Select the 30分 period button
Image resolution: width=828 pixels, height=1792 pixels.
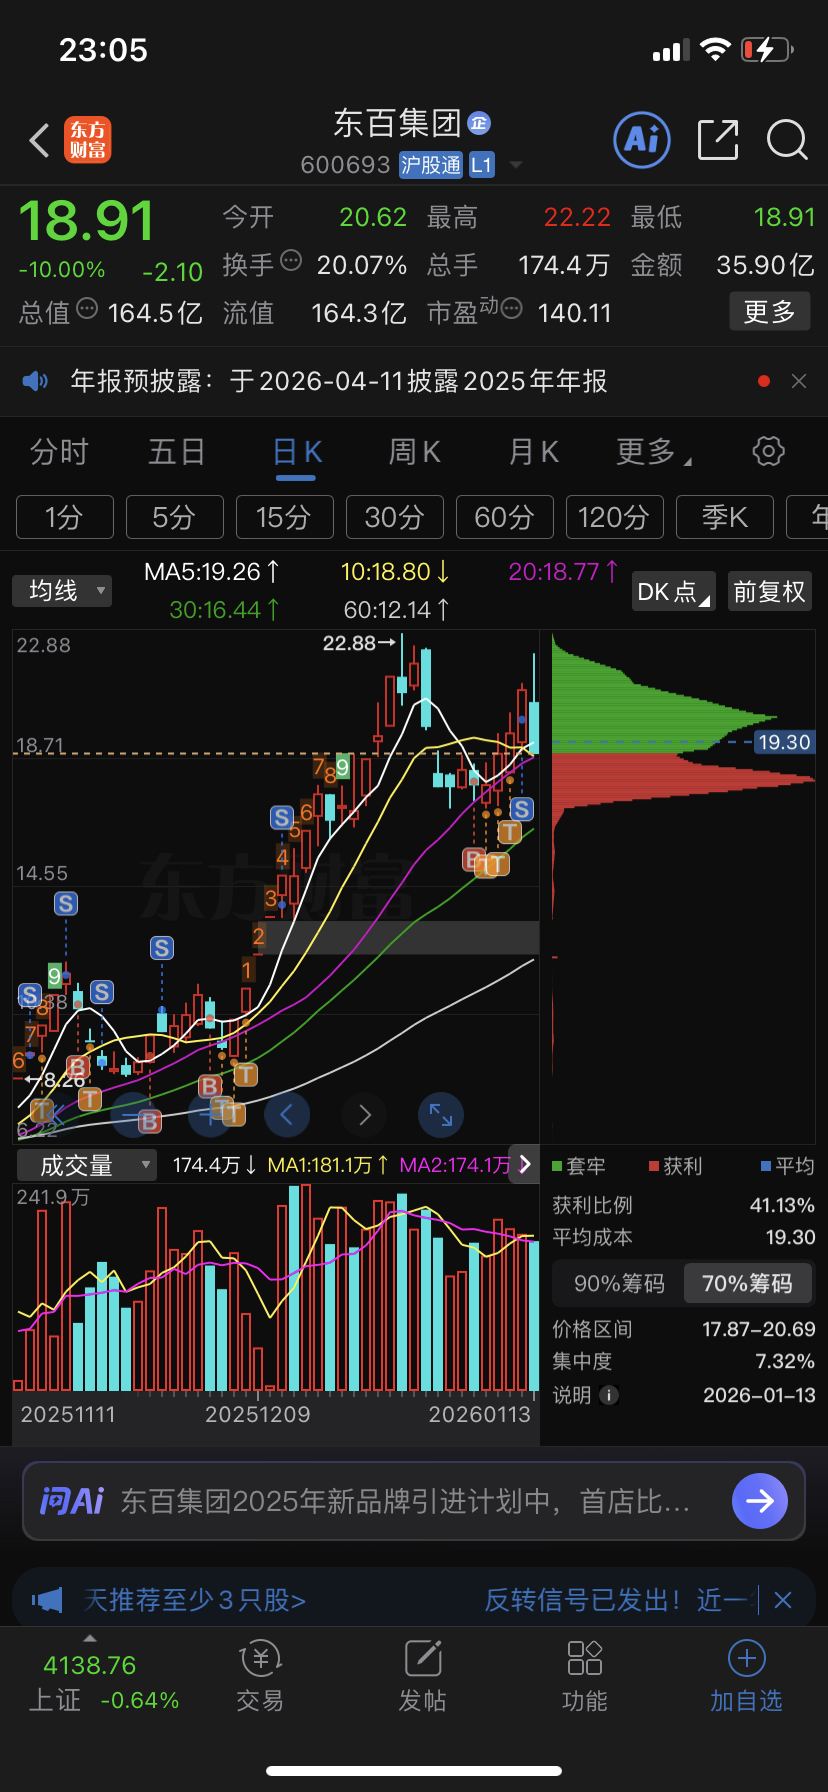pyautogui.click(x=395, y=517)
